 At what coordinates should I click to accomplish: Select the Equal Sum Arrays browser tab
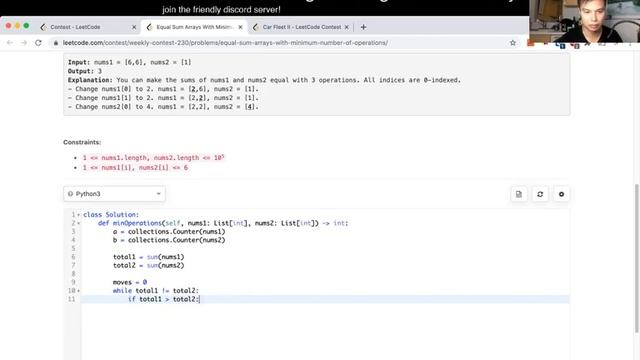tap(194, 27)
